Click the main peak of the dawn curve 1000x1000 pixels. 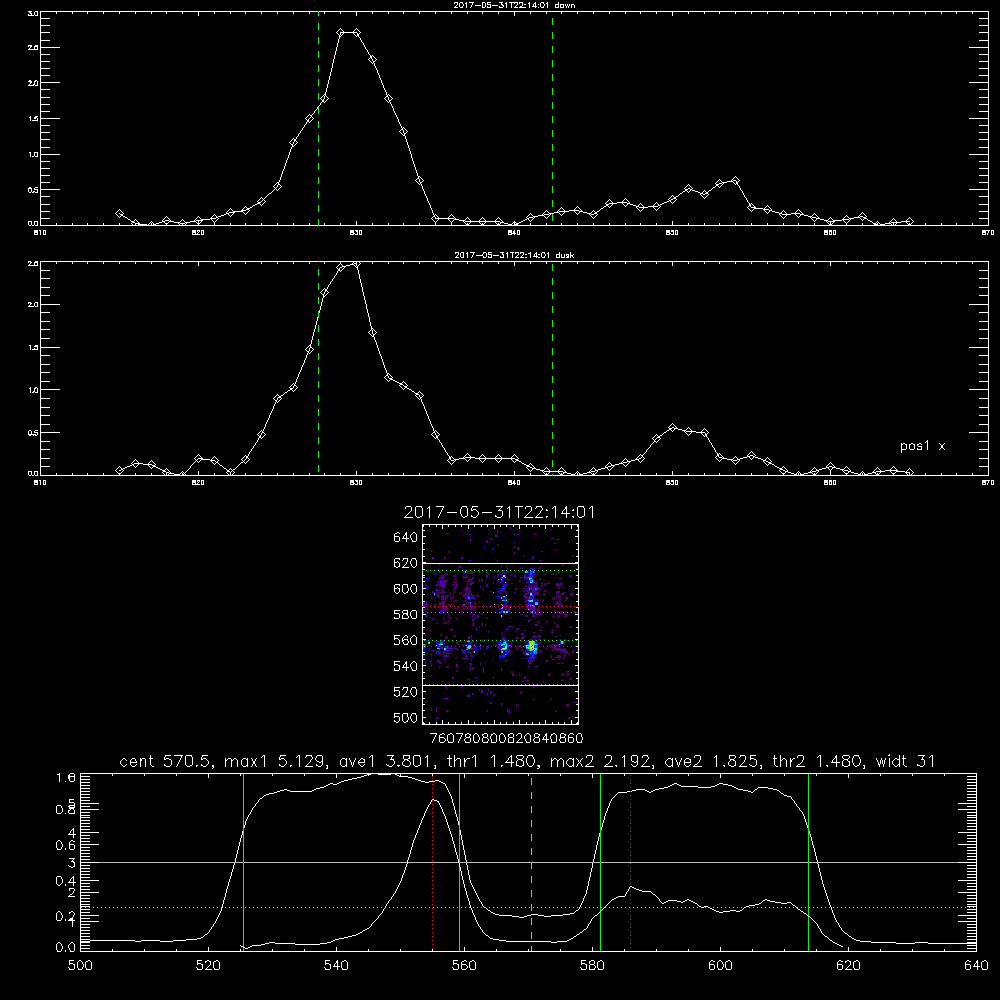pyautogui.click(x=348, y=32)
